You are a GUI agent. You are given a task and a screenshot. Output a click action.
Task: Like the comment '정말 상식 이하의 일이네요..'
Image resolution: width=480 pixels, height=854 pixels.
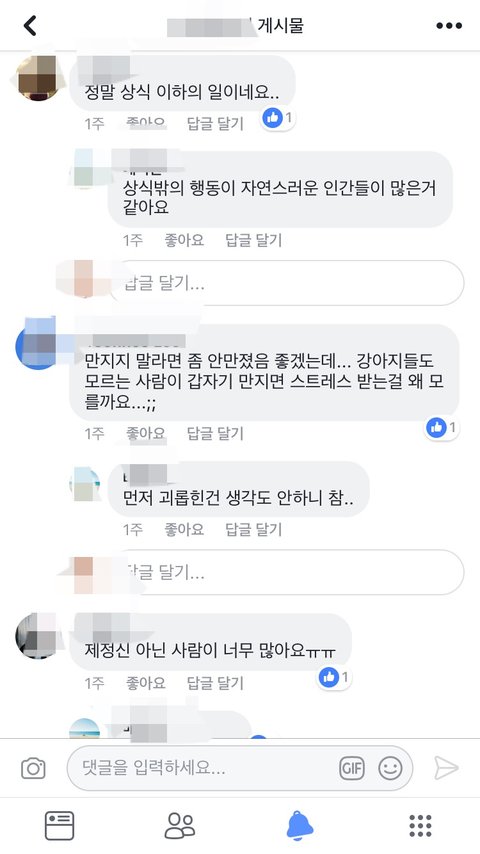tap(145, 124)
